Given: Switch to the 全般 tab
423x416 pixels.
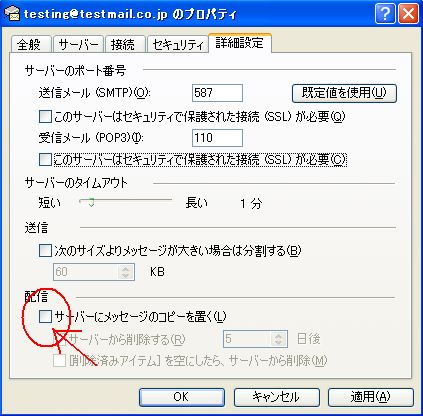Looking at the screenshot, I should click(31, 44).
